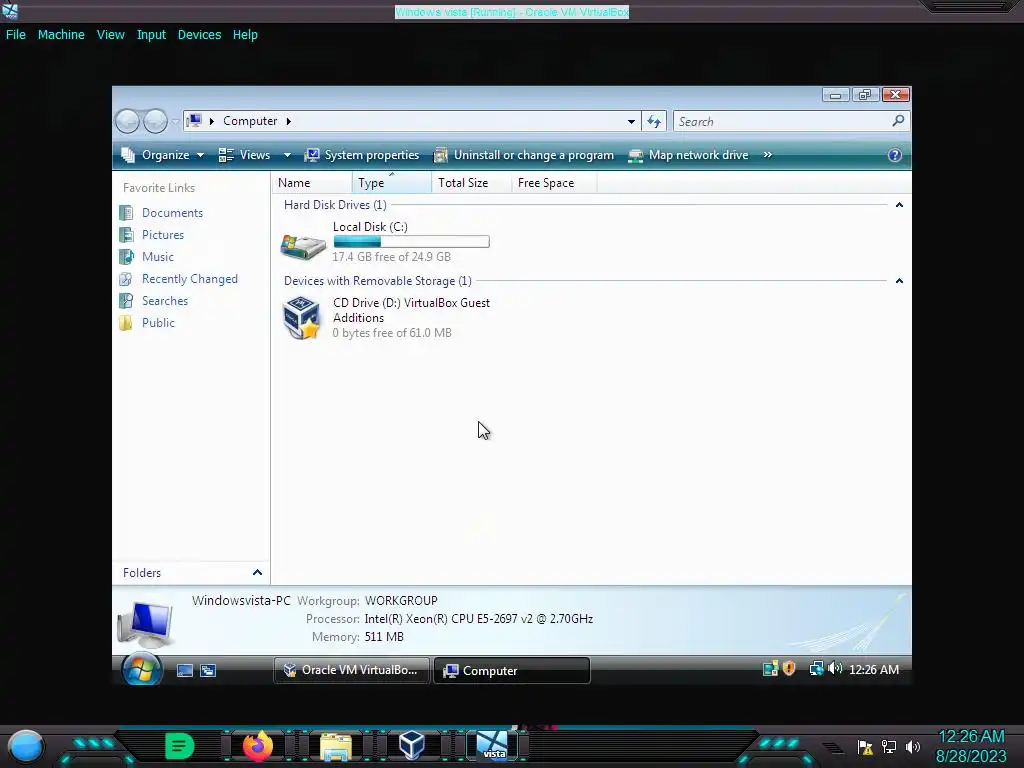Image resolution: width=1024 pixels, height=768 pixels.
Task: Click the Local Disk usage bar
Action: point(411,242)
